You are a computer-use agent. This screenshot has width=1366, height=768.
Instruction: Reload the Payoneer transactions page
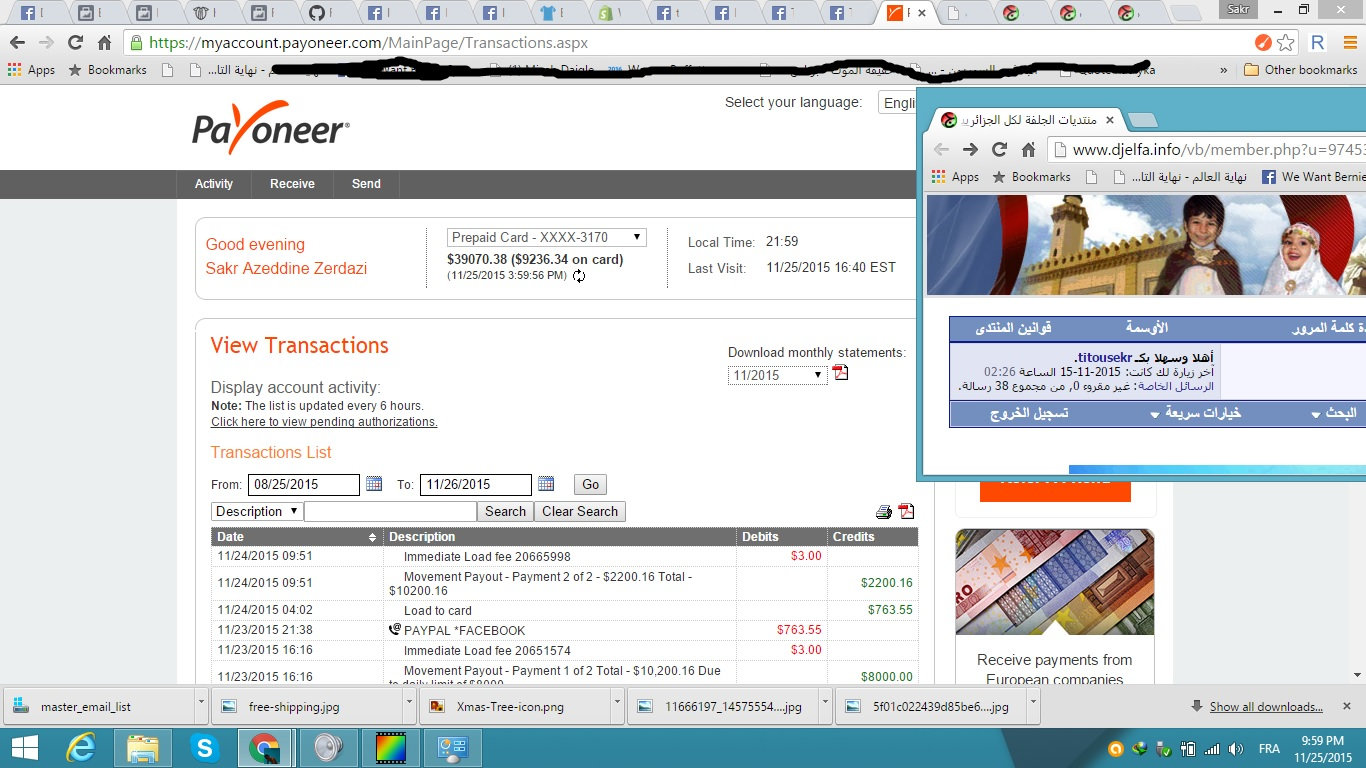click(75, 43)
